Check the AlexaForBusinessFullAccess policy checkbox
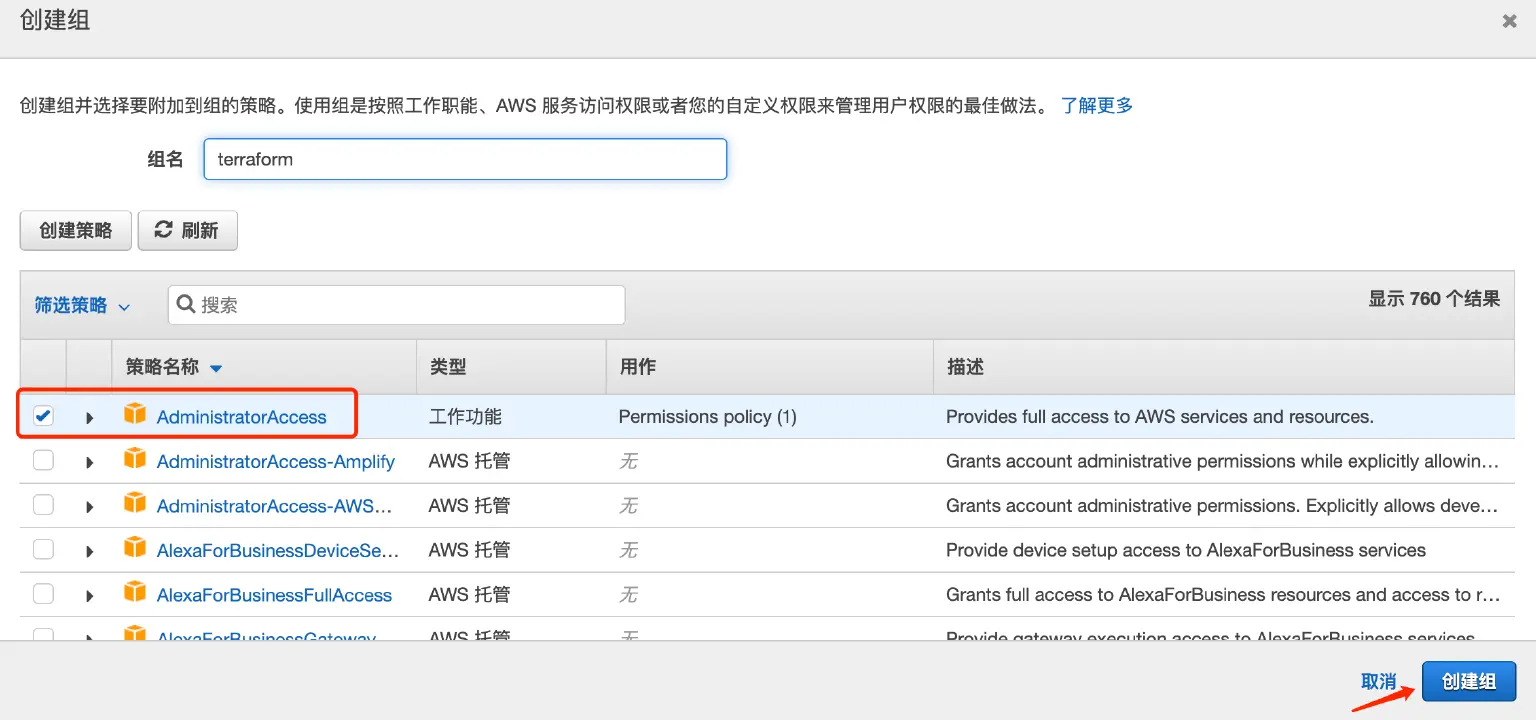 coord(43,594)
